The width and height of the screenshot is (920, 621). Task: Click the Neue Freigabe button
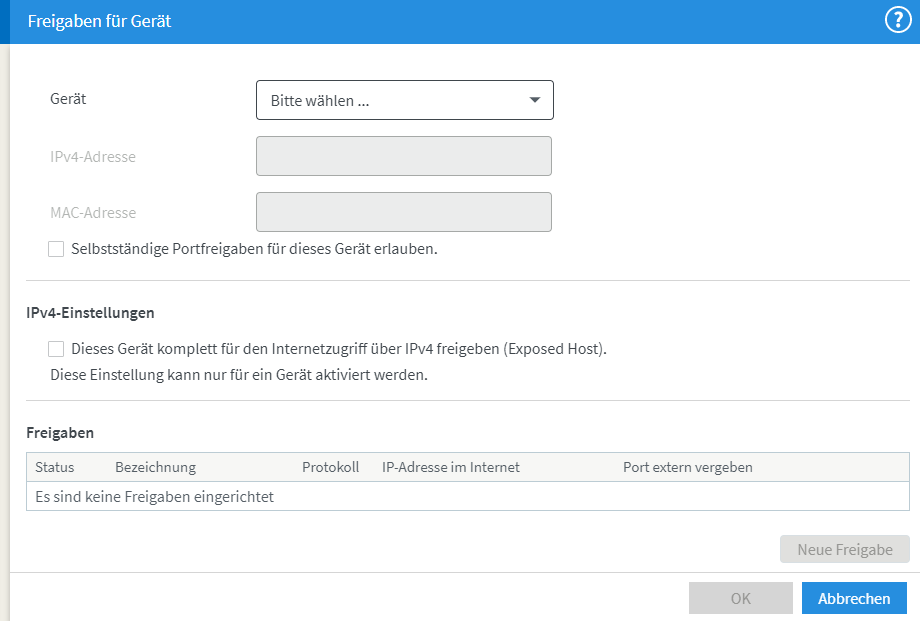coord(844,549)
